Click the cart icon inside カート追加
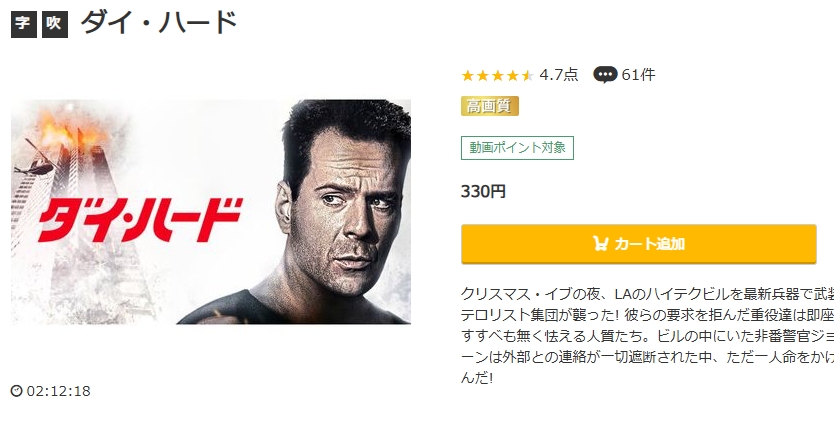 pos(601,244)
